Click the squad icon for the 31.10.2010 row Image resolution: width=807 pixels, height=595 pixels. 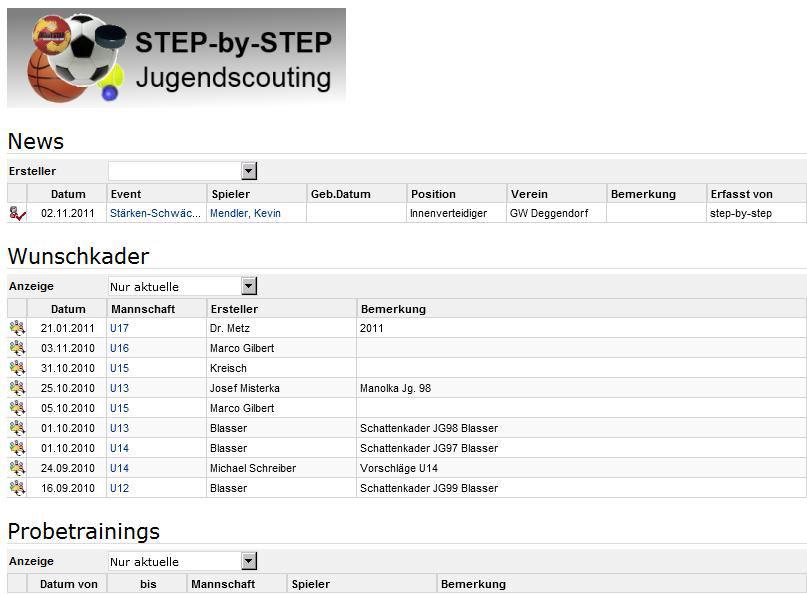(17, 368)
